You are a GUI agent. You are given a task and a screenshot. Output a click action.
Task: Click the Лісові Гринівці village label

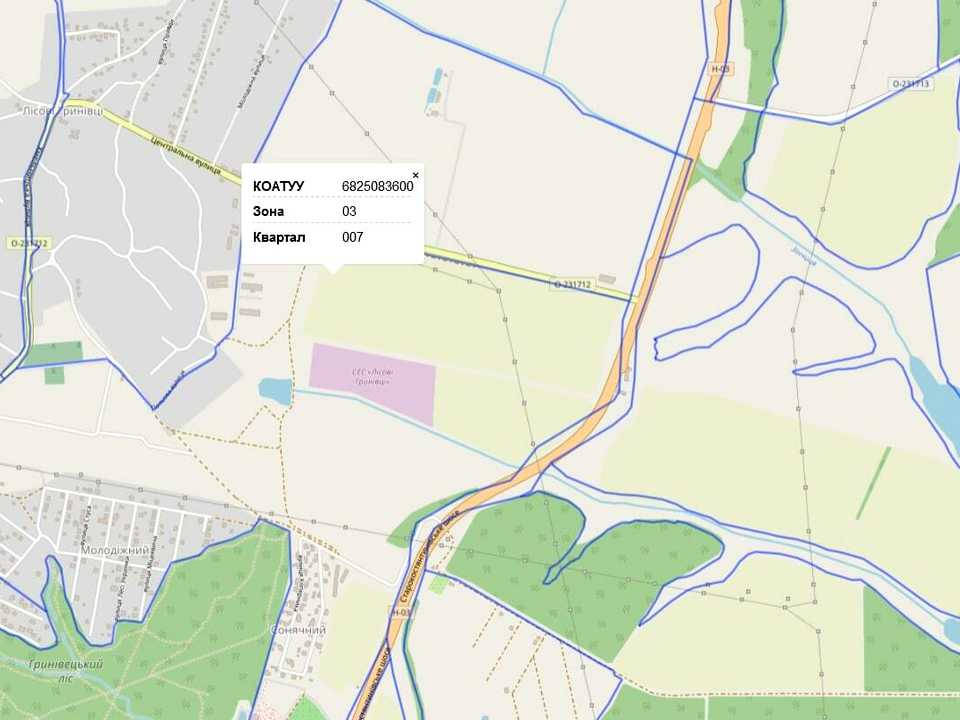tap(63, 111)
